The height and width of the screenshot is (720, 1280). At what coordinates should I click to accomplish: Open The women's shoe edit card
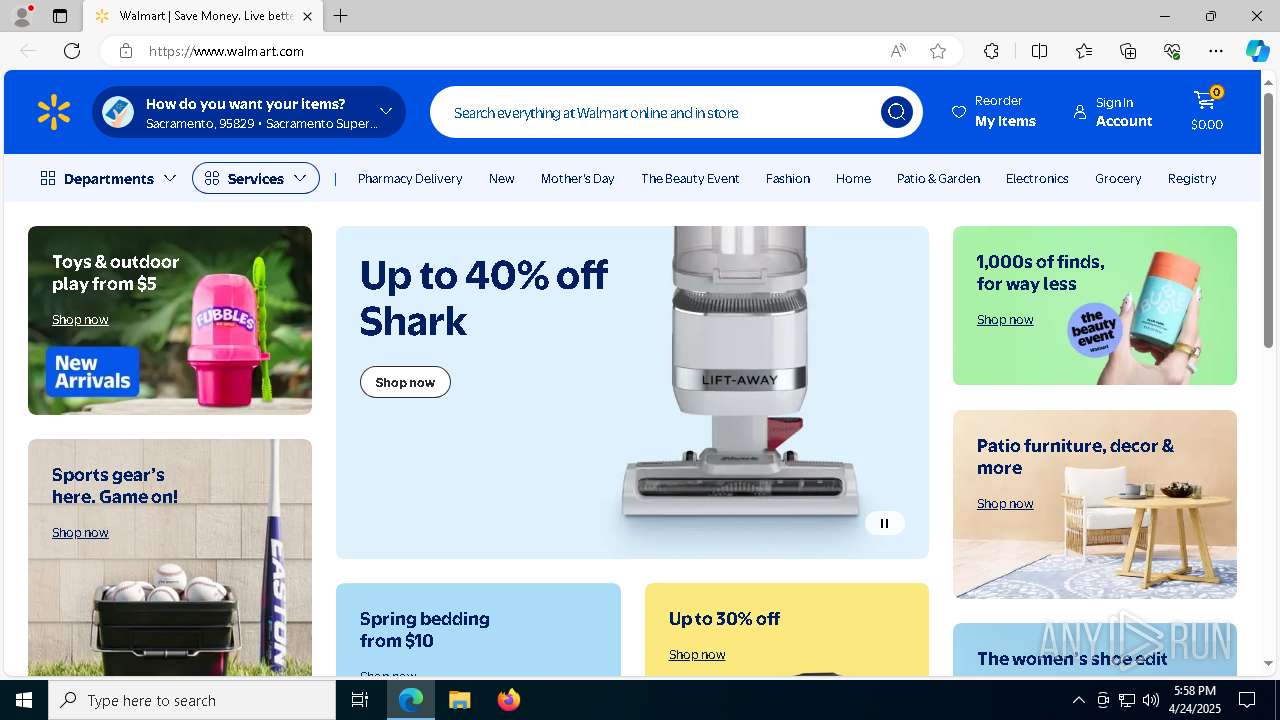pos(1095,650)
